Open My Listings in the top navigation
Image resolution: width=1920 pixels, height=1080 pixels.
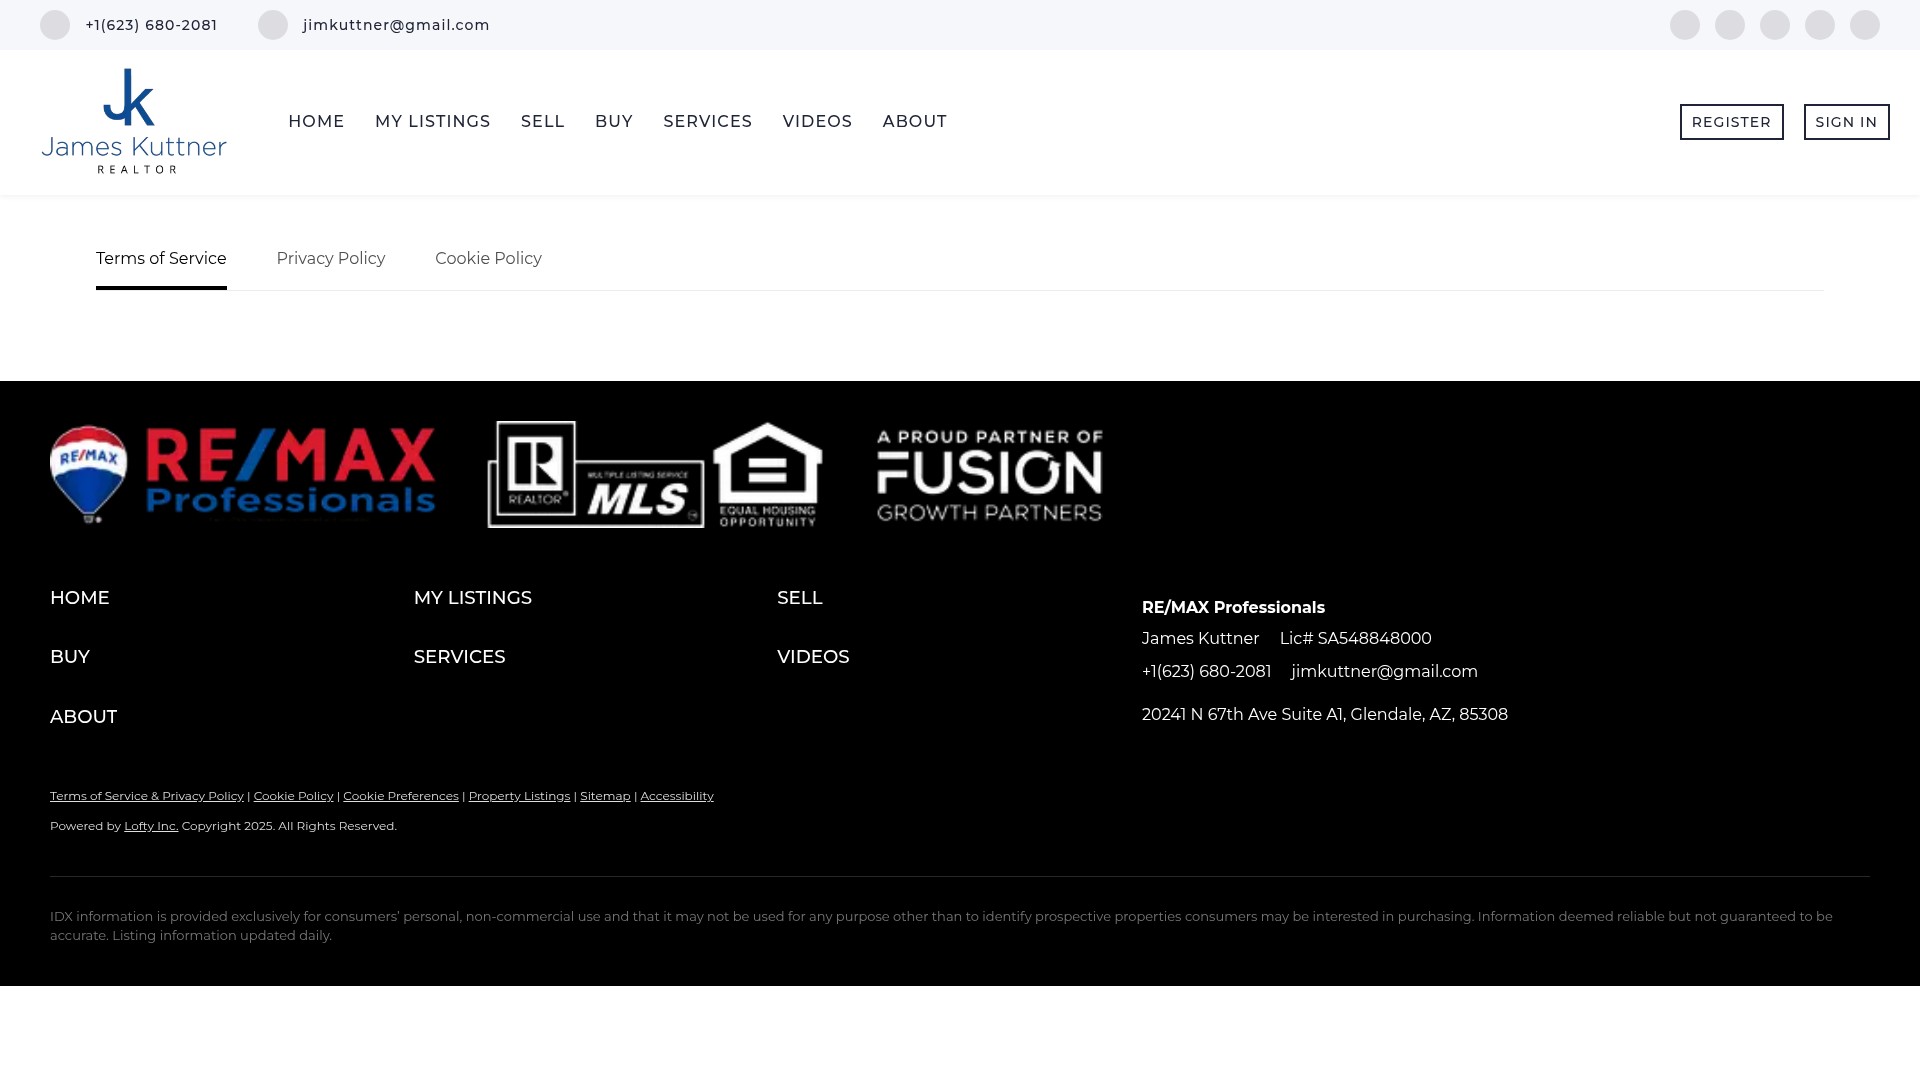[433, 122]
